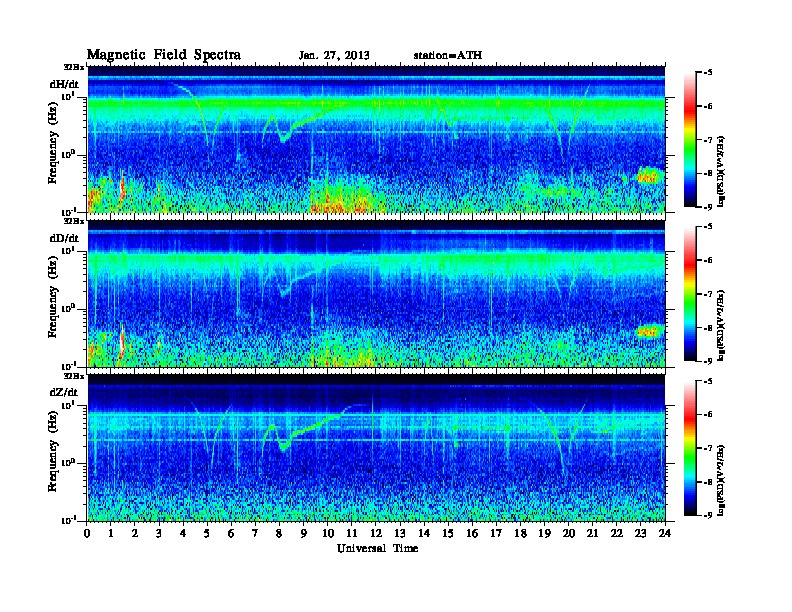792x612 pixels.
Task: Click the "21" tick on the Universal Time axis
Action: tap(592, 533)
